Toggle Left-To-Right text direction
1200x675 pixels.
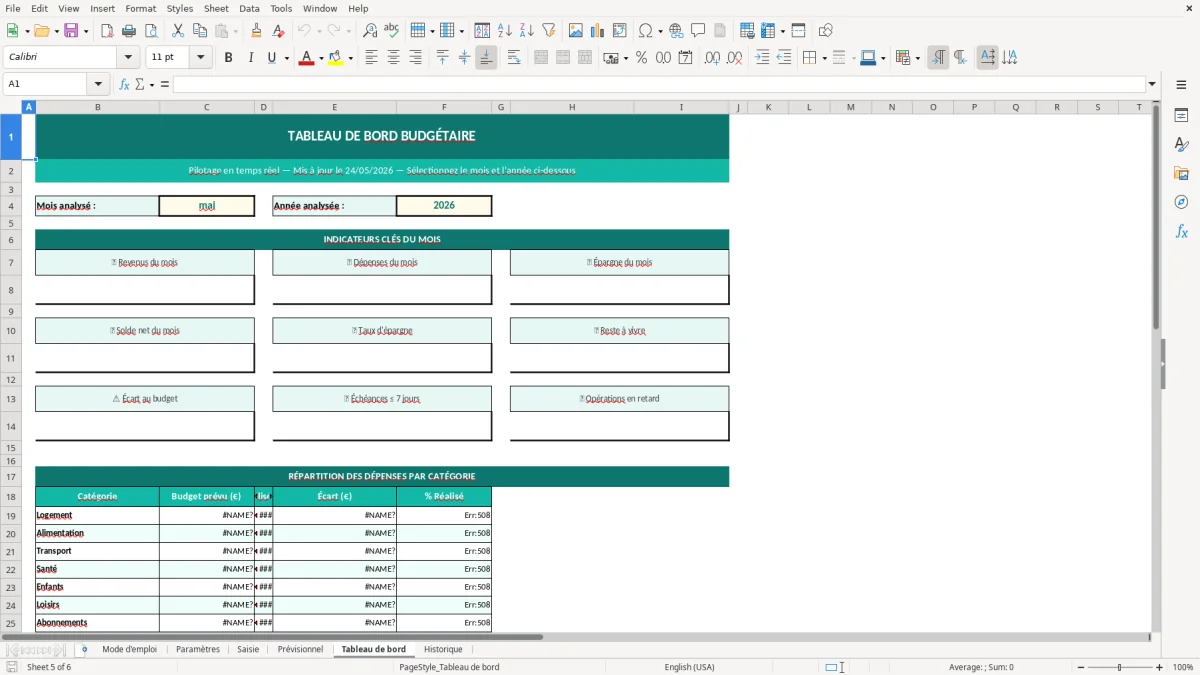(x=938, y=58)
